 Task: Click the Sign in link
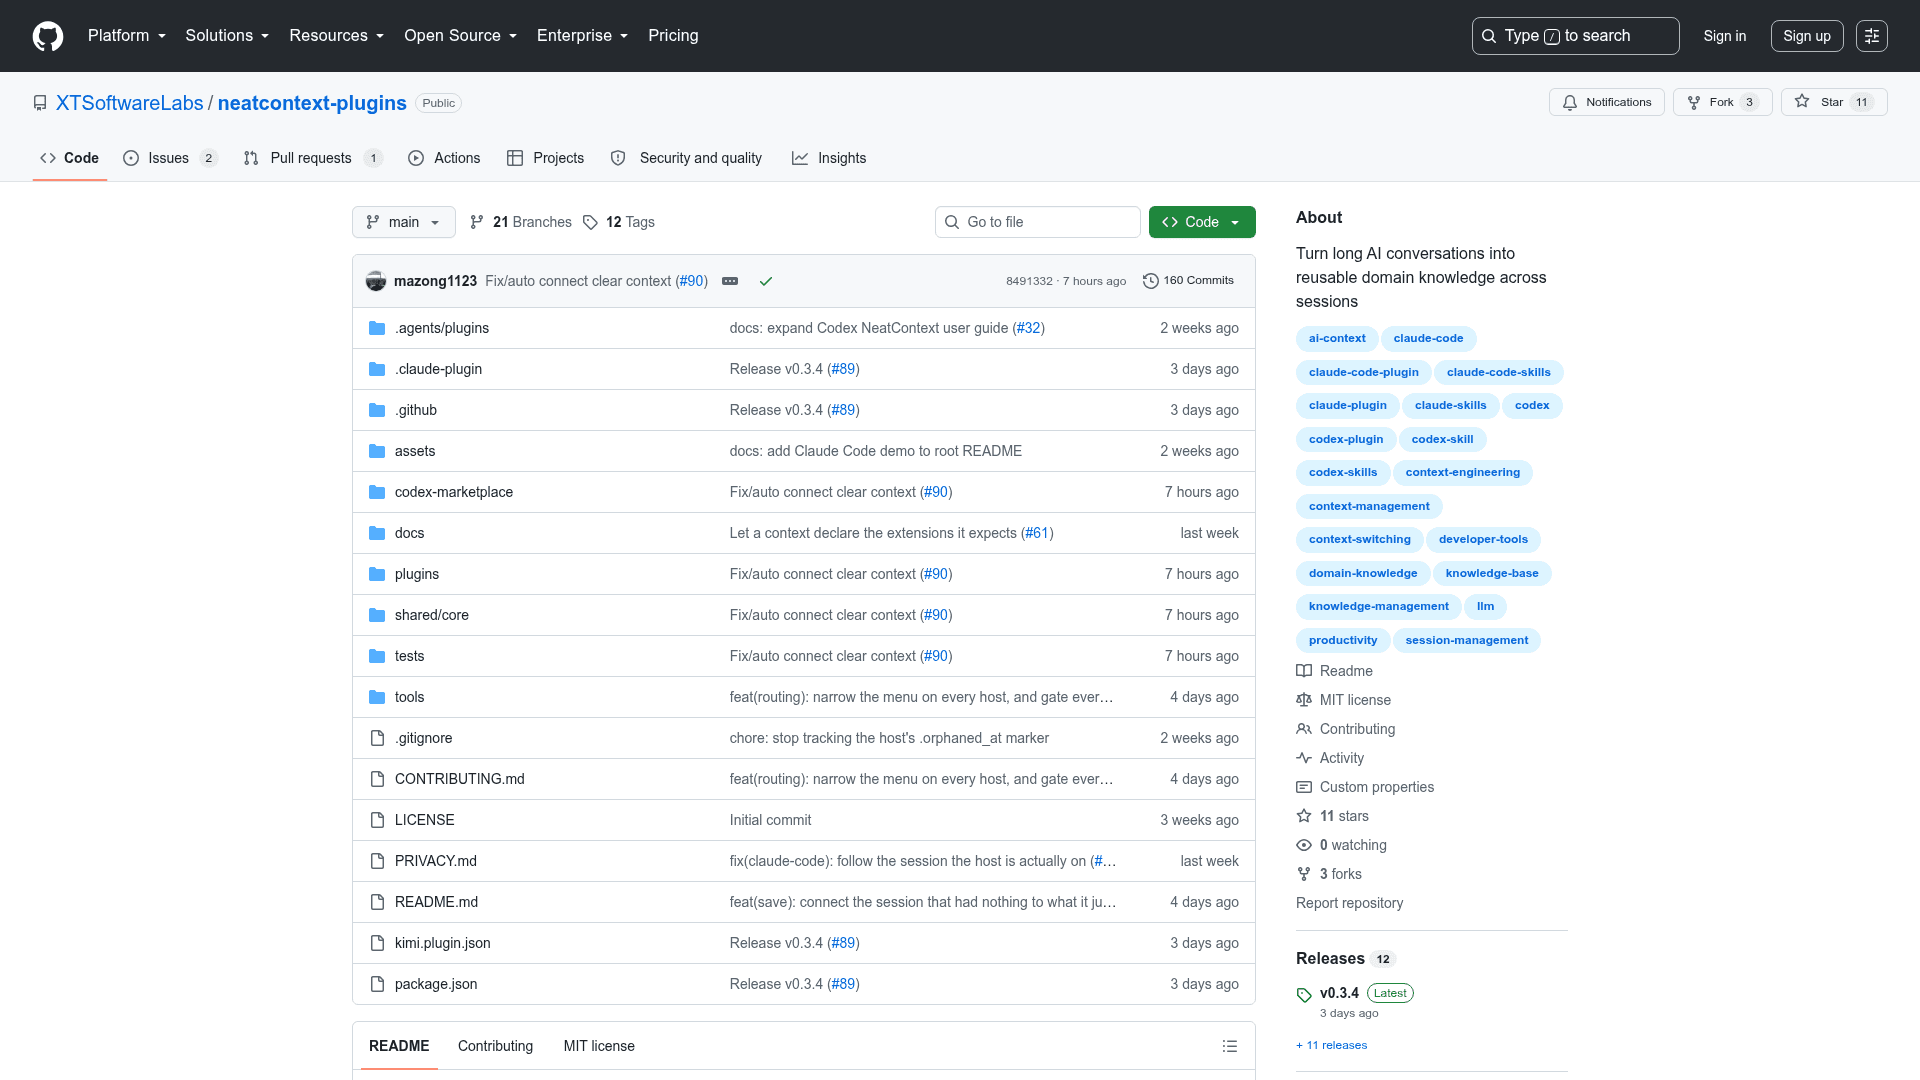pyautogui.click(x=1725, y=36)
